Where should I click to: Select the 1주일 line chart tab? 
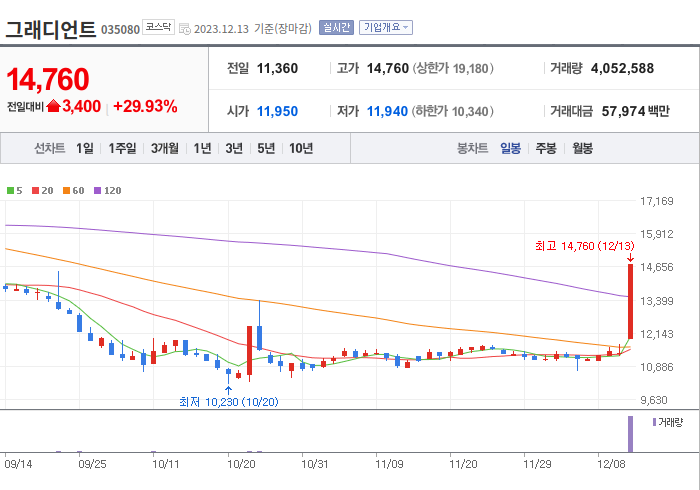pyautogui.click(x=122, y=148)
